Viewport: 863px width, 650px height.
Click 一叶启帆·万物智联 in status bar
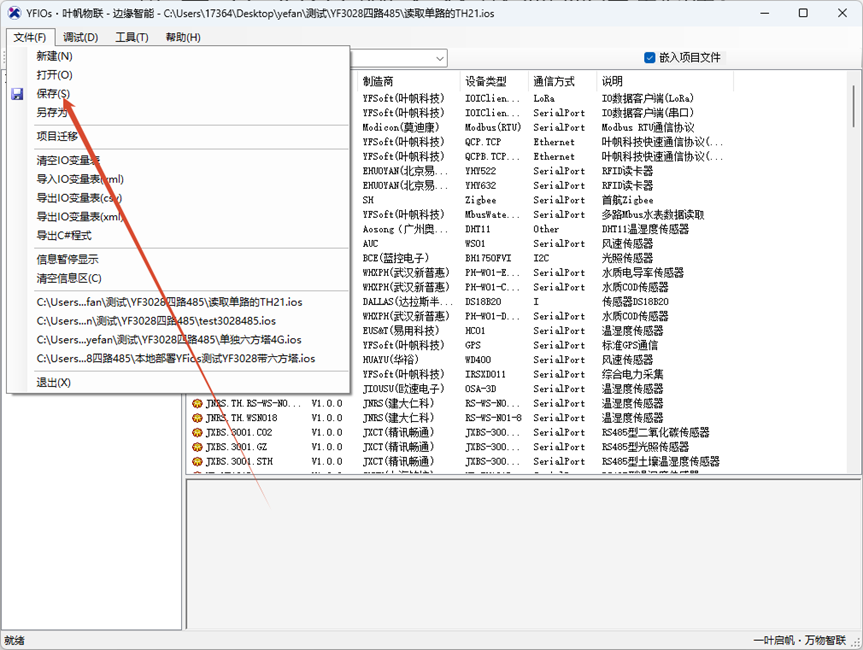click(800, 640)
